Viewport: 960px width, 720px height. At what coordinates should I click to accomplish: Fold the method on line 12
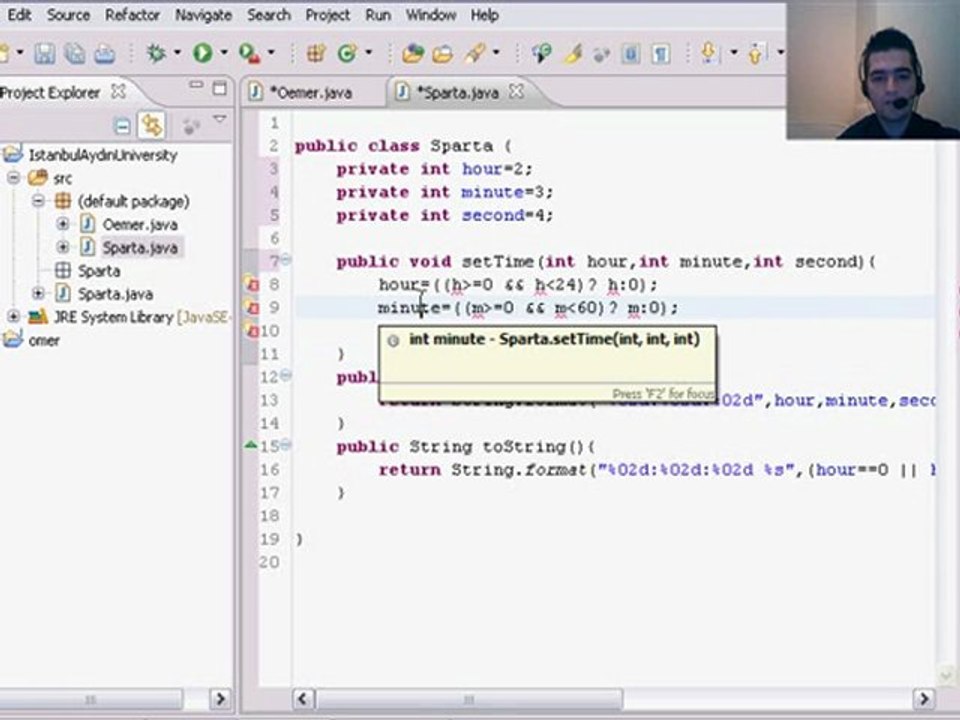click(286, 375)
